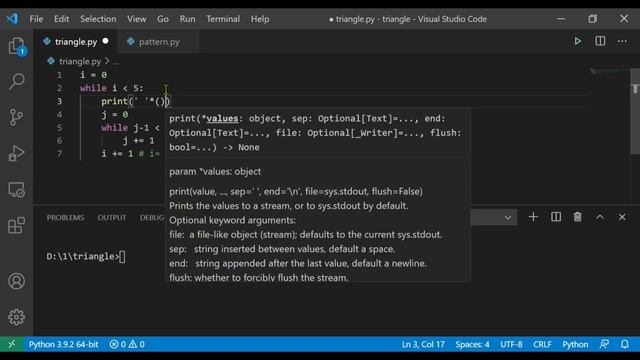640x360 pixels.
Task: Click the code line 'j += 1'
Action: pos(138,140)
